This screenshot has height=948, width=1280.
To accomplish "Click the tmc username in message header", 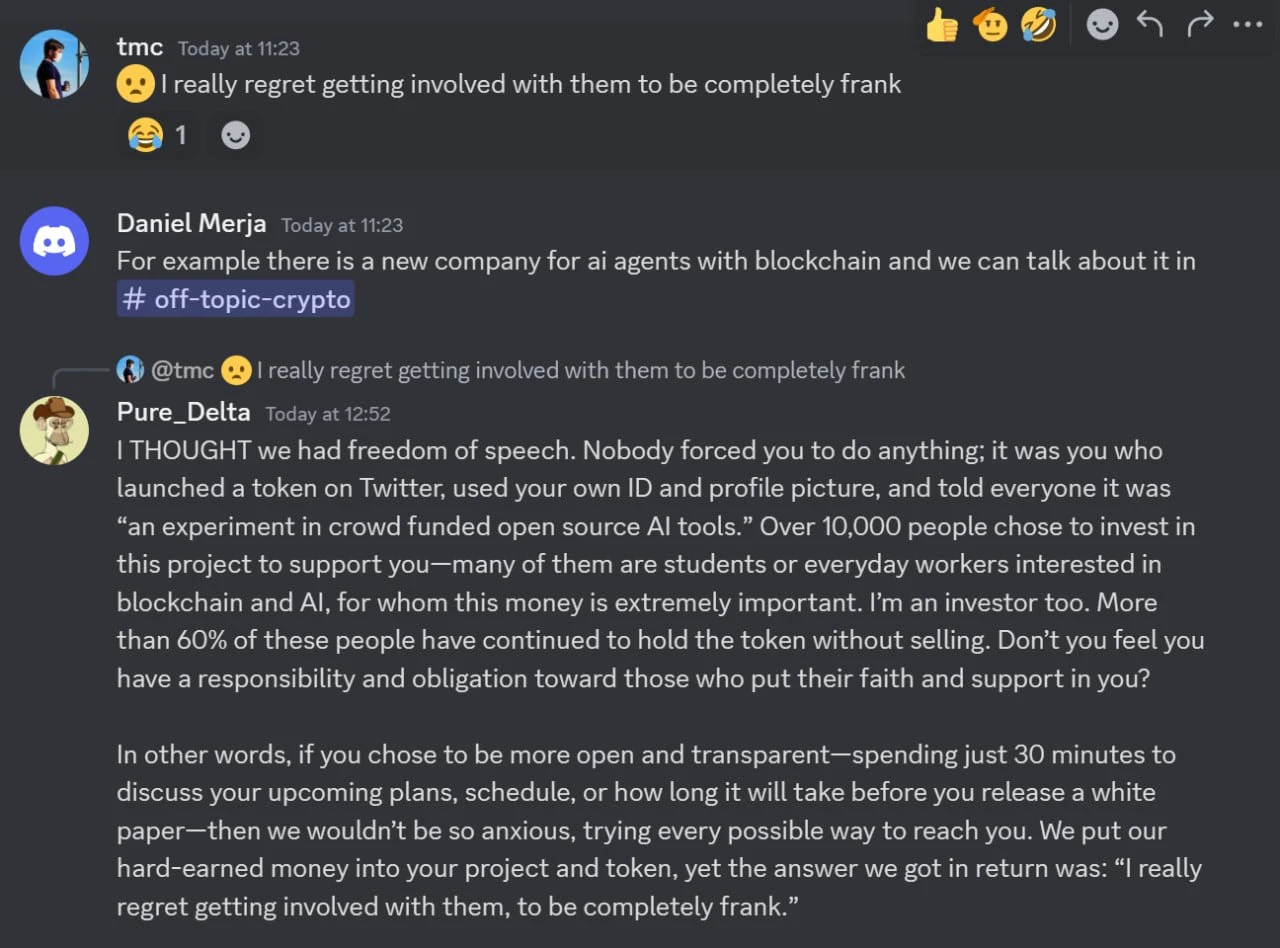I will coord(138,47).
